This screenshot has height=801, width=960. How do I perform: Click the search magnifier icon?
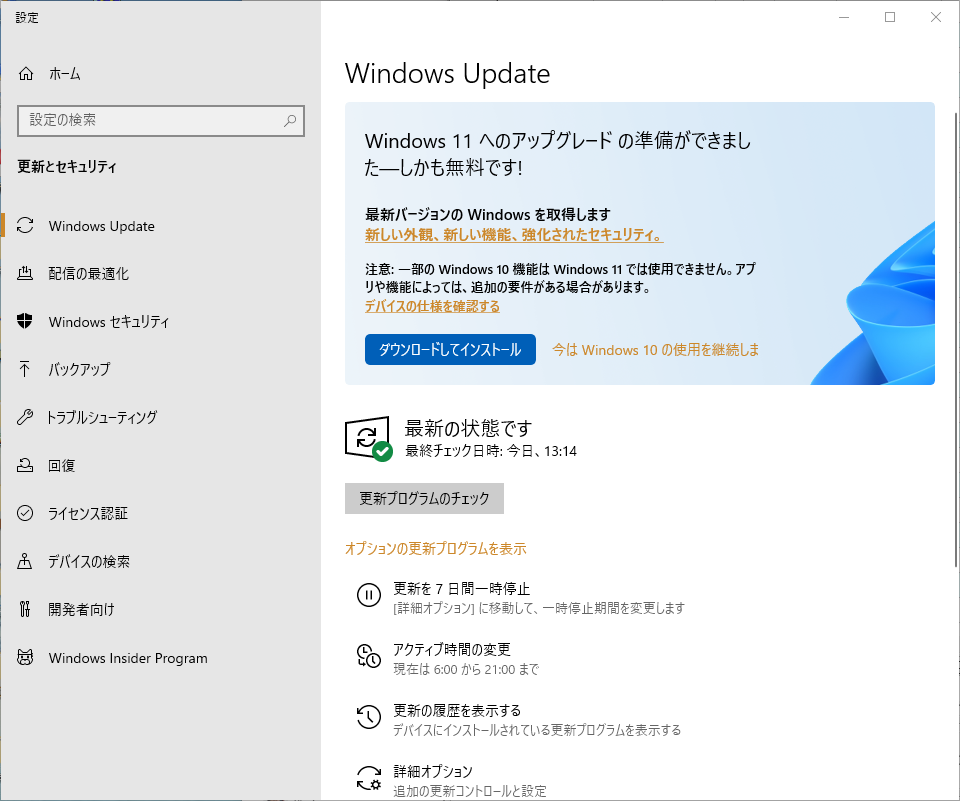[290, 121]
